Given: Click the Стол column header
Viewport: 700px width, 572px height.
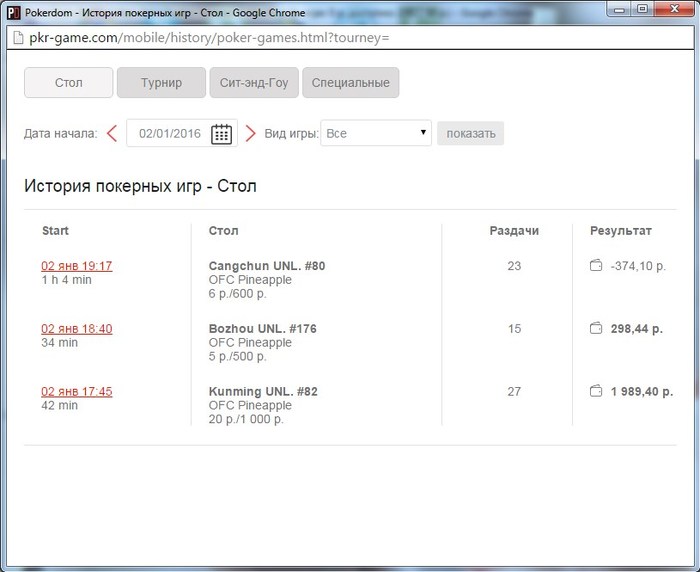Looking at the screenshot, I should tap(224, 231).
